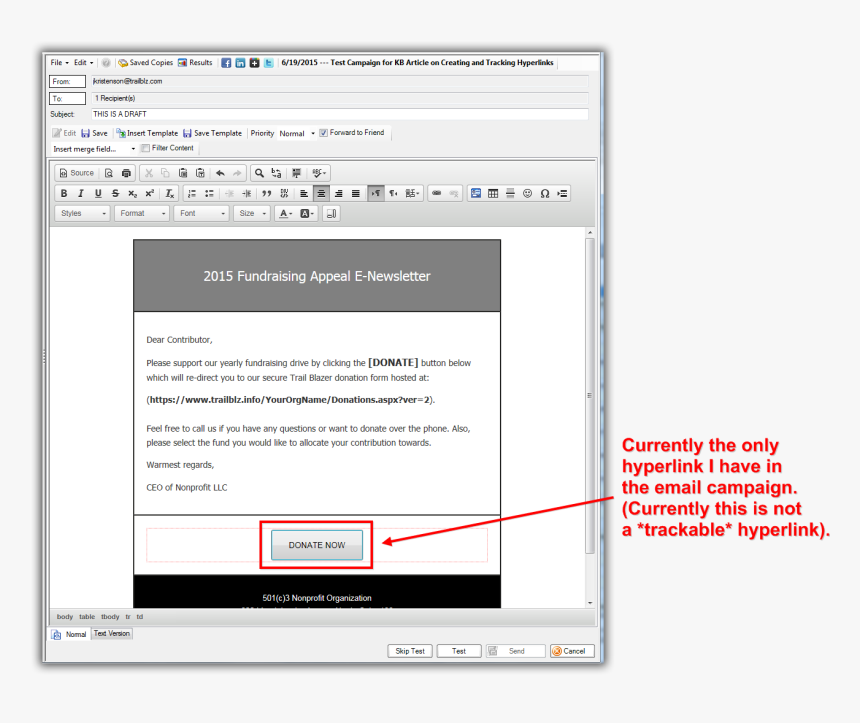860x723 pixels.
Task: Click the Twitter share icon
Action: point(269,62)
